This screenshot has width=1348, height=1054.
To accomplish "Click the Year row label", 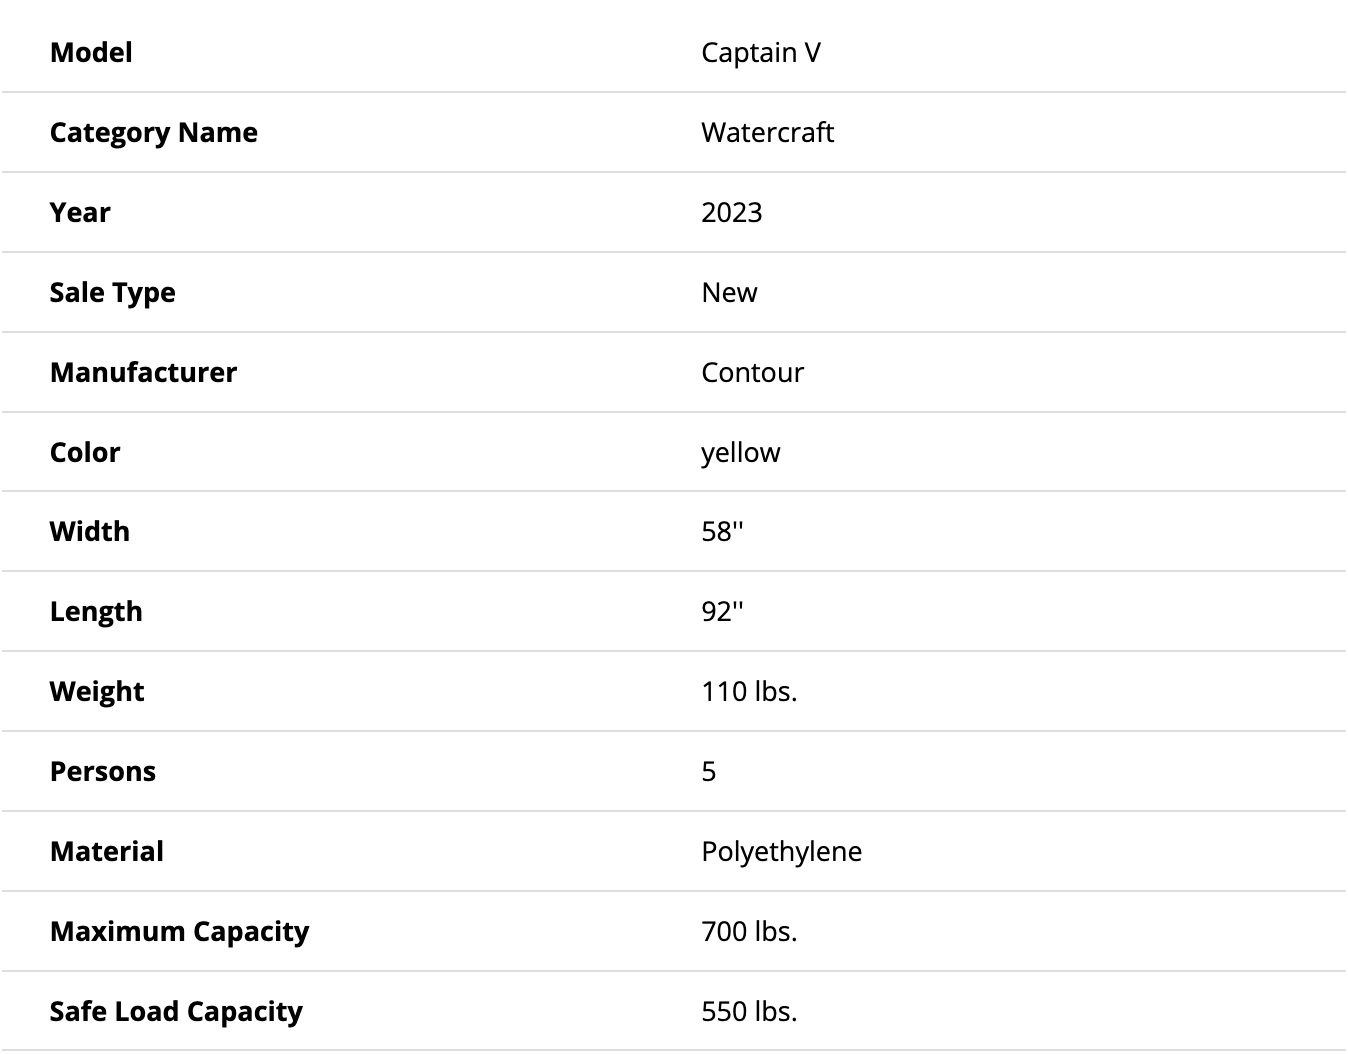I will (80, 212).
